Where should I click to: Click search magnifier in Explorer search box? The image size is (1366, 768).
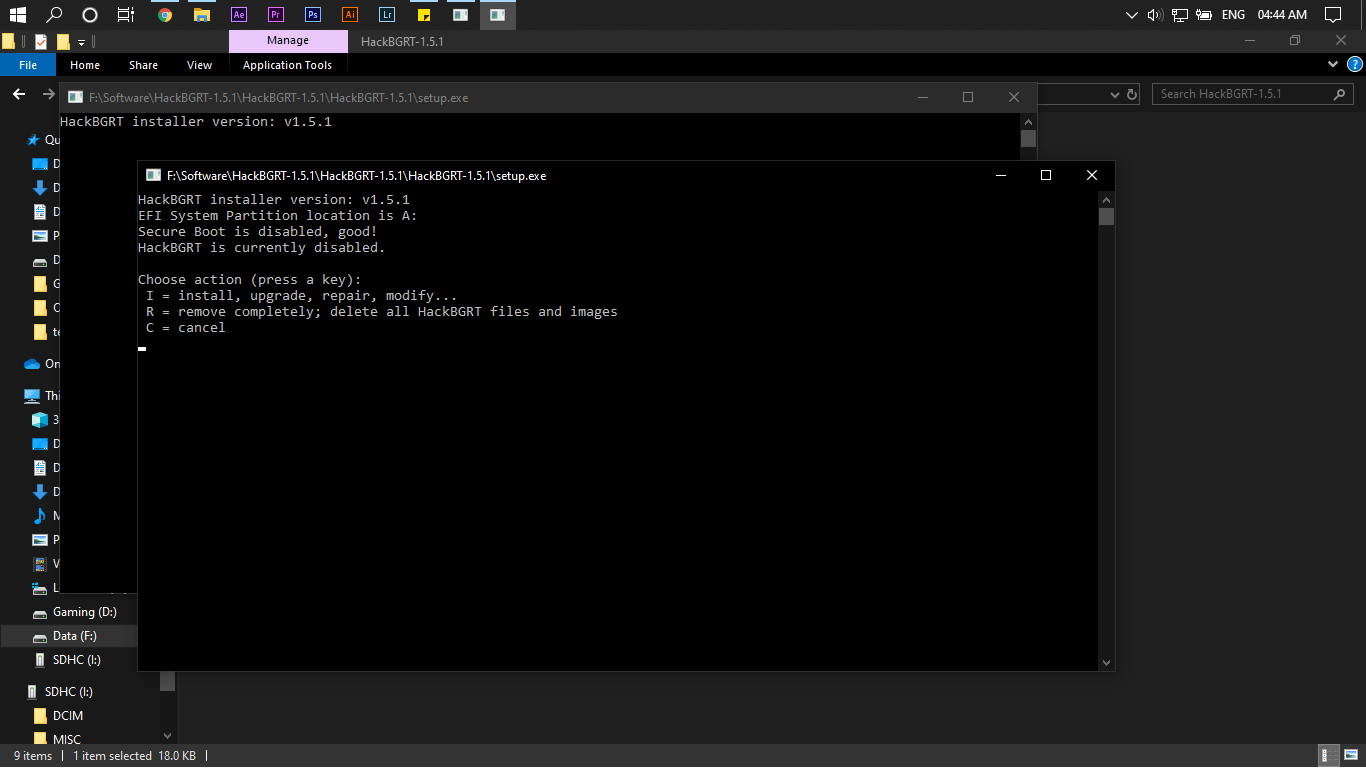pos(1340,94)
